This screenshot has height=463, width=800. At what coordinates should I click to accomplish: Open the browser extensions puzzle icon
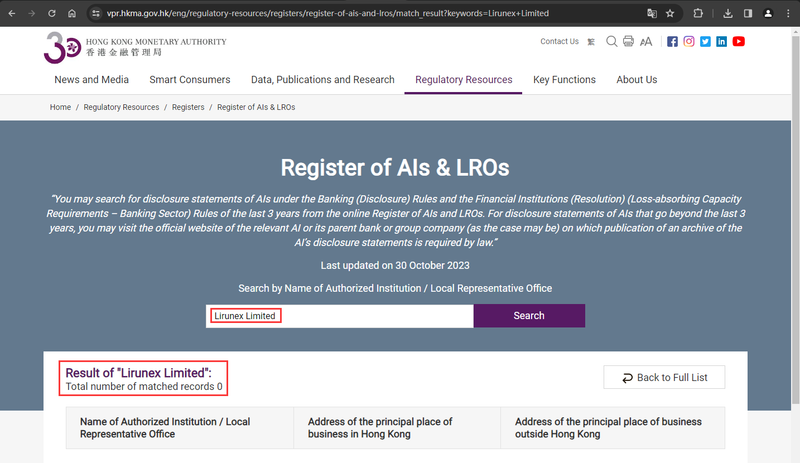[698, 13]
